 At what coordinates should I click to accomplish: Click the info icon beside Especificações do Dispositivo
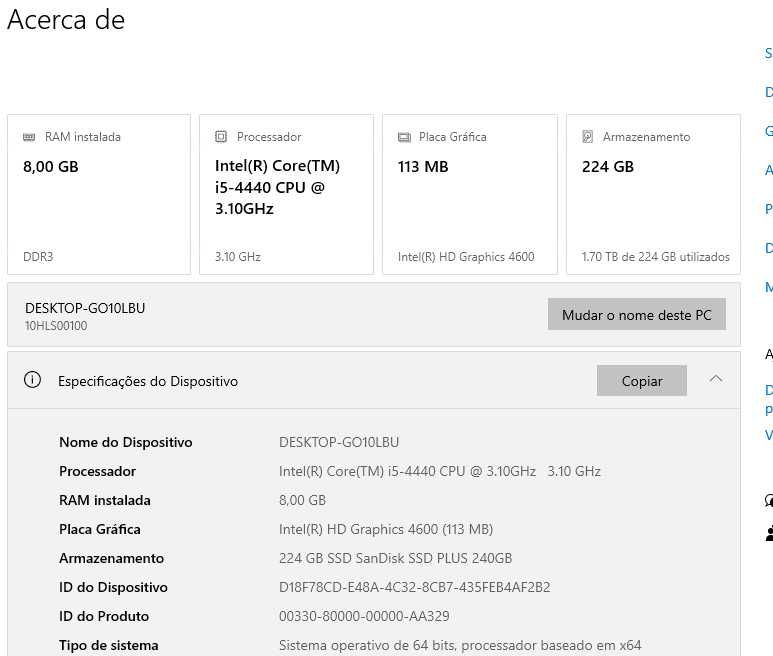click(x=33, y=380)
